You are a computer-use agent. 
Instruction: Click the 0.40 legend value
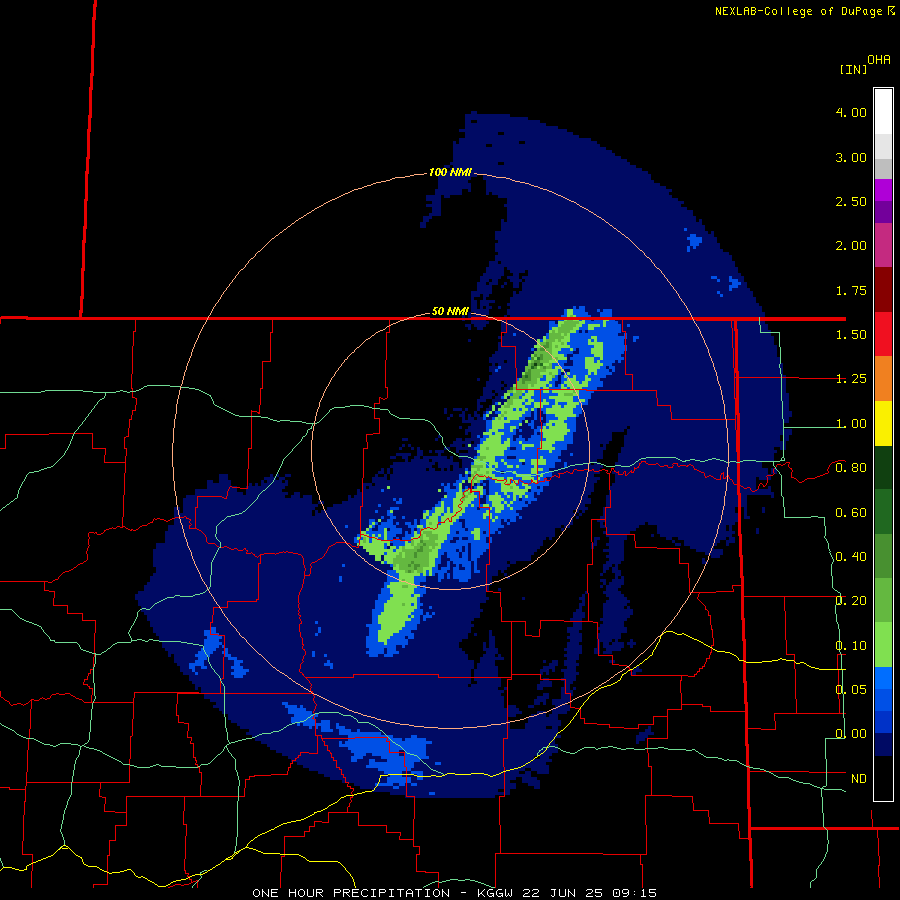(x=851, y=557)
